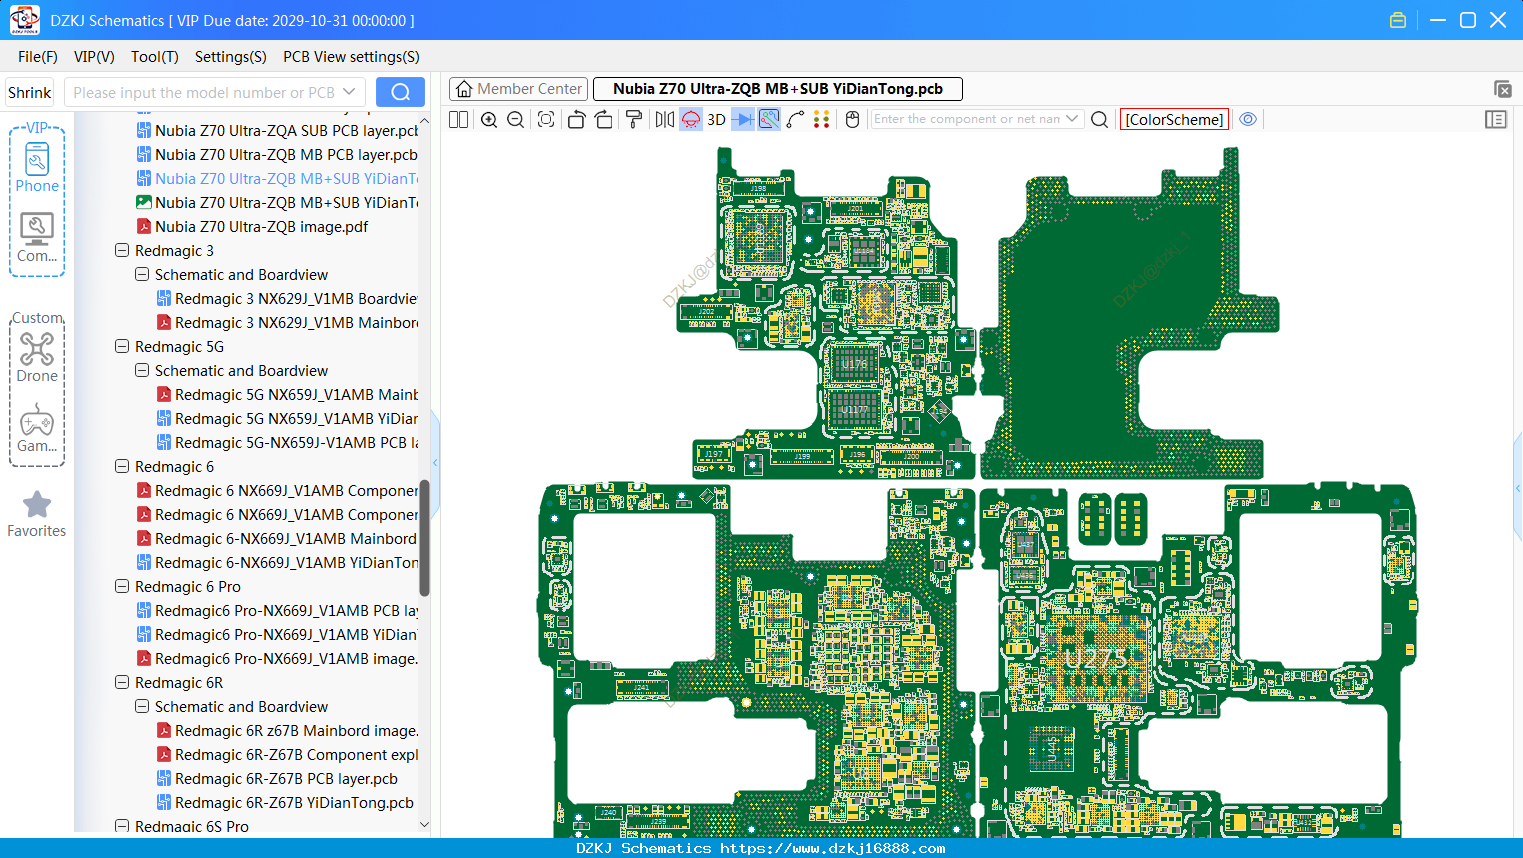Image resolution: width=1523 pixels, height=858 pixels.
Task: Select the Game console category
Action: (37, 427)
